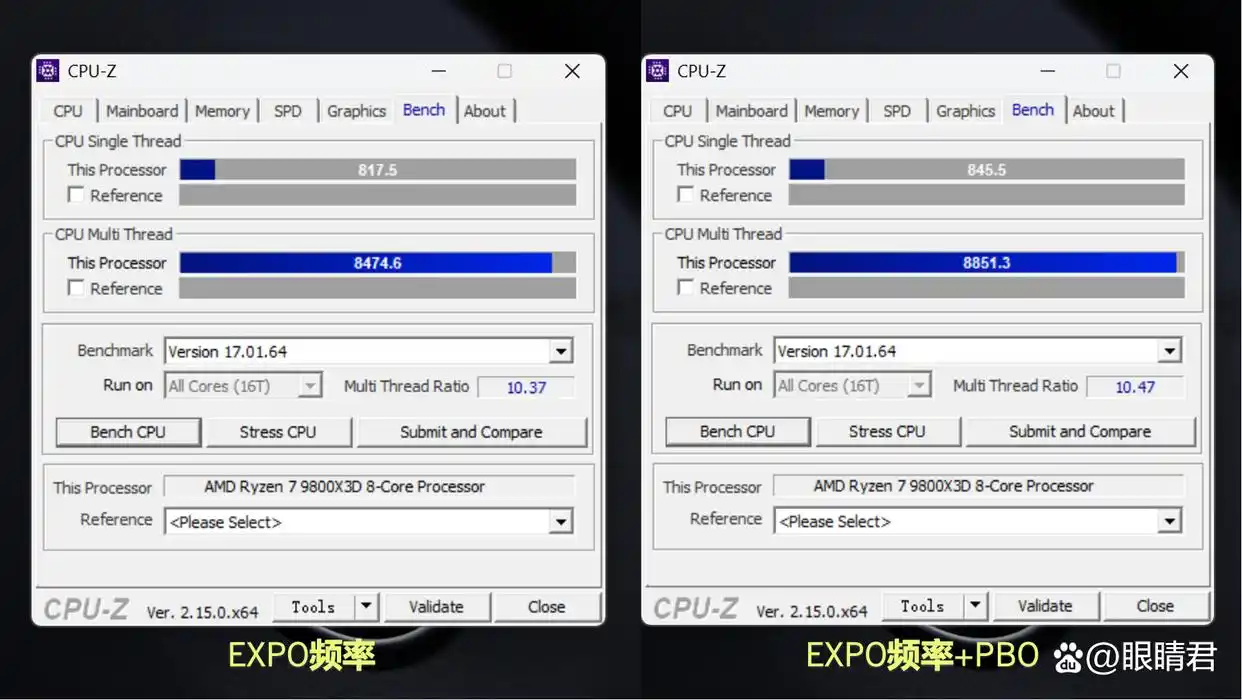The image size is (1242, 700).
Task: Select the SPD tab in left window
Action: coord(288,110)
